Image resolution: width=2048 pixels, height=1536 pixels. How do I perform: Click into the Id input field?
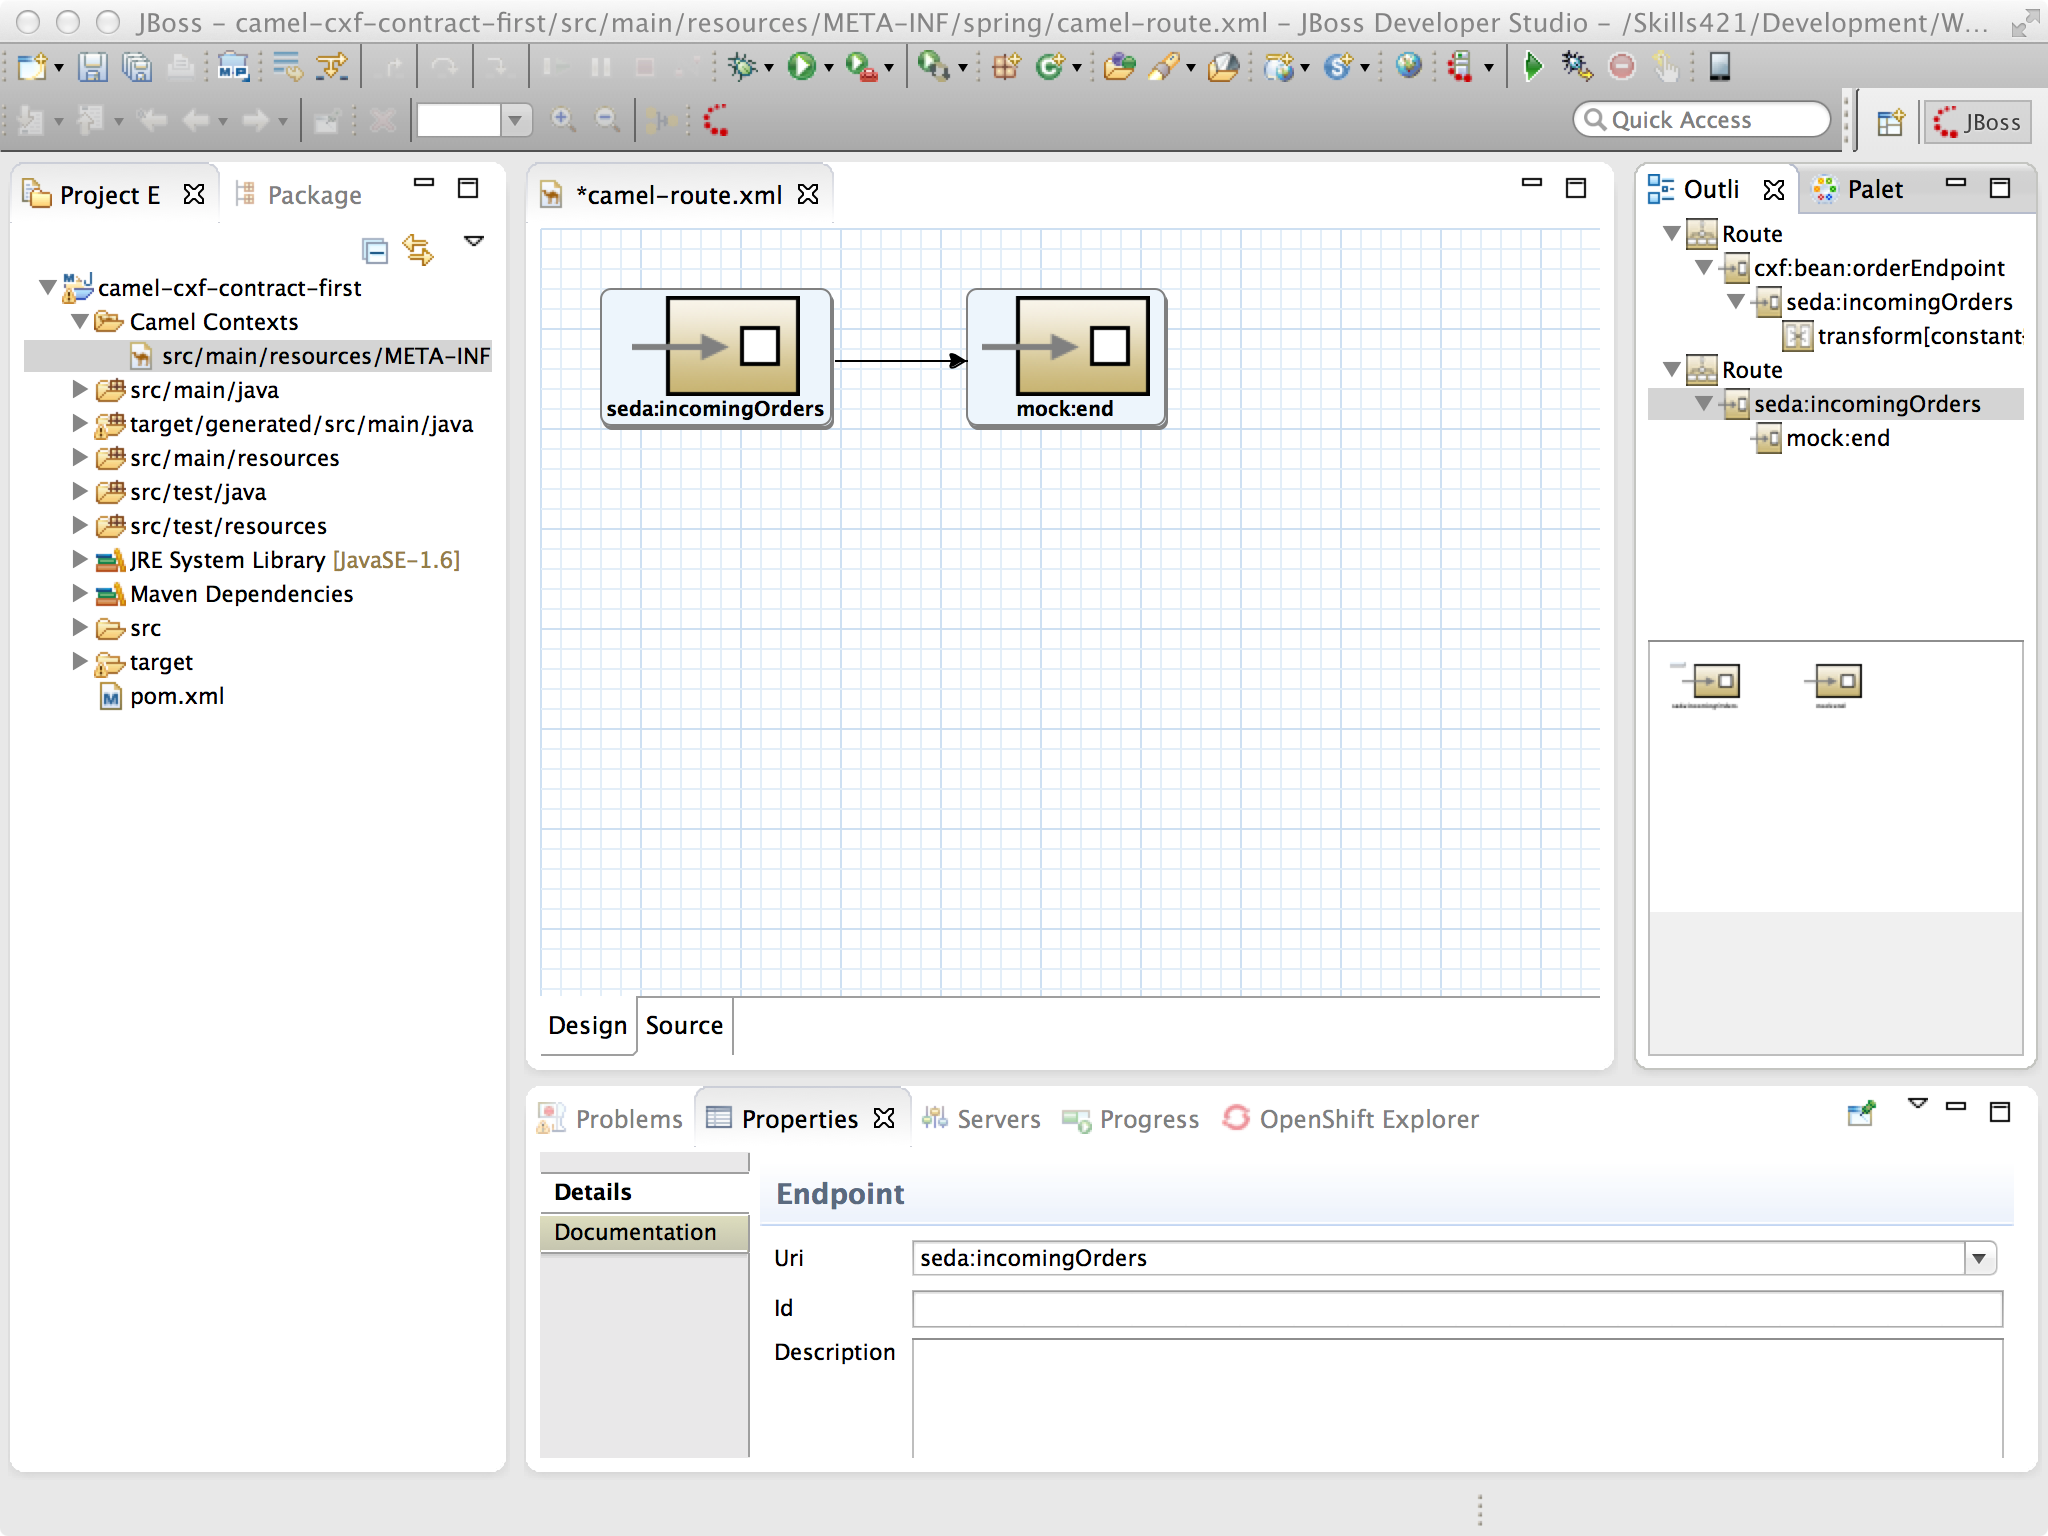click(1456, 1309)
